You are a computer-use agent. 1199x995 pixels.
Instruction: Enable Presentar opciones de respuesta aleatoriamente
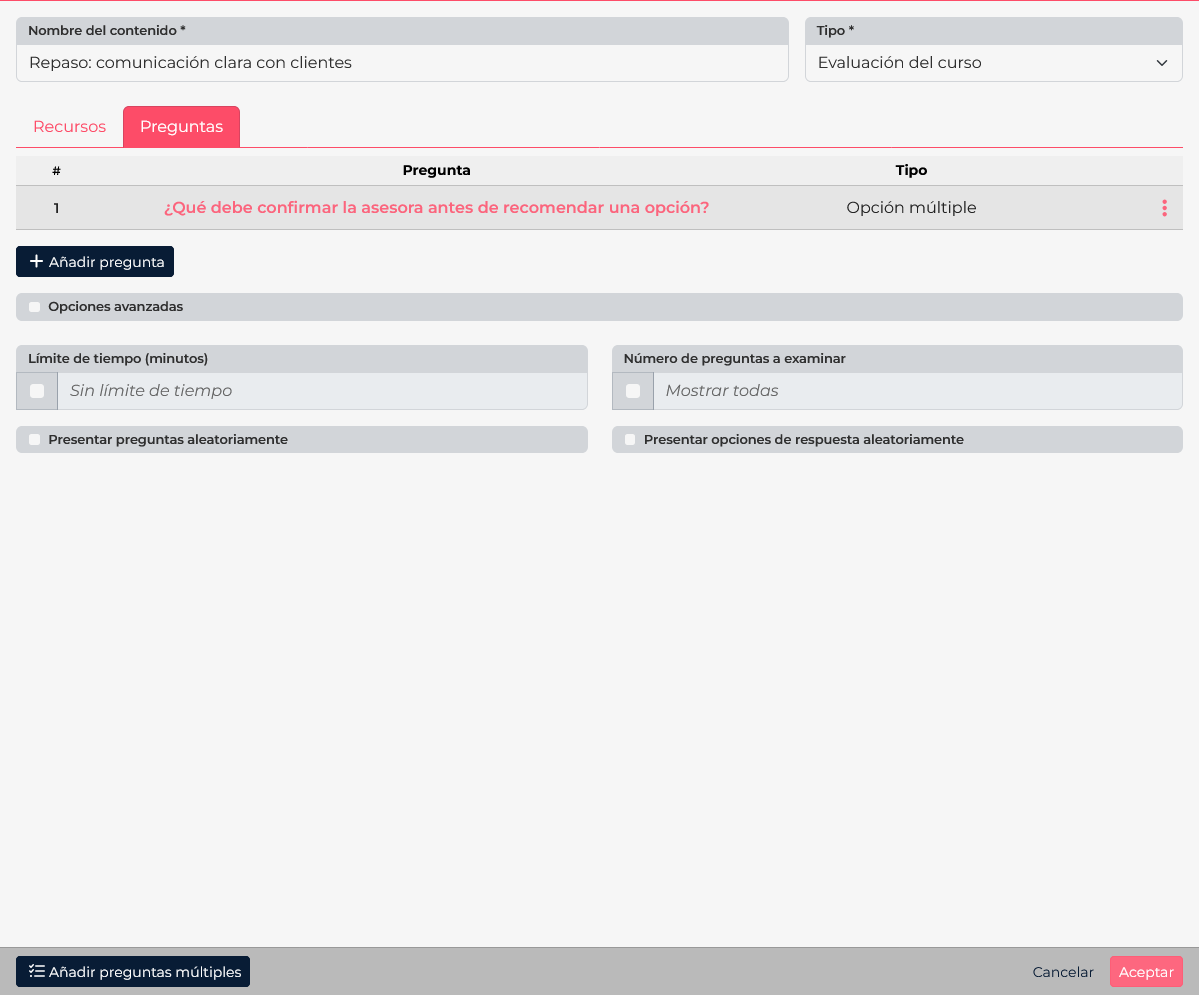(x=630, y=440)
